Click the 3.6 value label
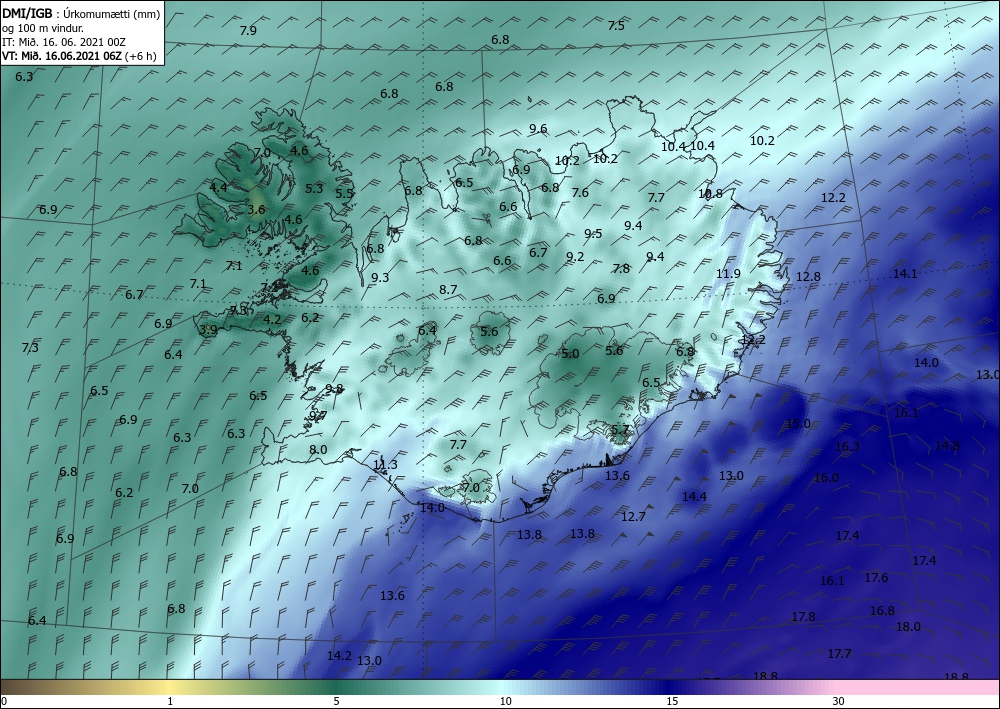 click(256, 210)
